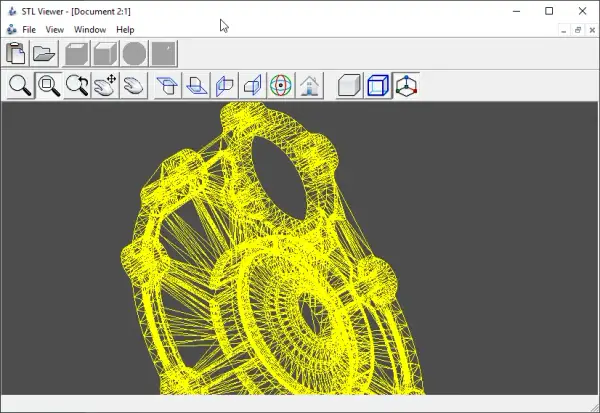Toggle the axes triad icon
Image resolution: width=600 pixels, height=413 pixels.
tap(406, 85)
